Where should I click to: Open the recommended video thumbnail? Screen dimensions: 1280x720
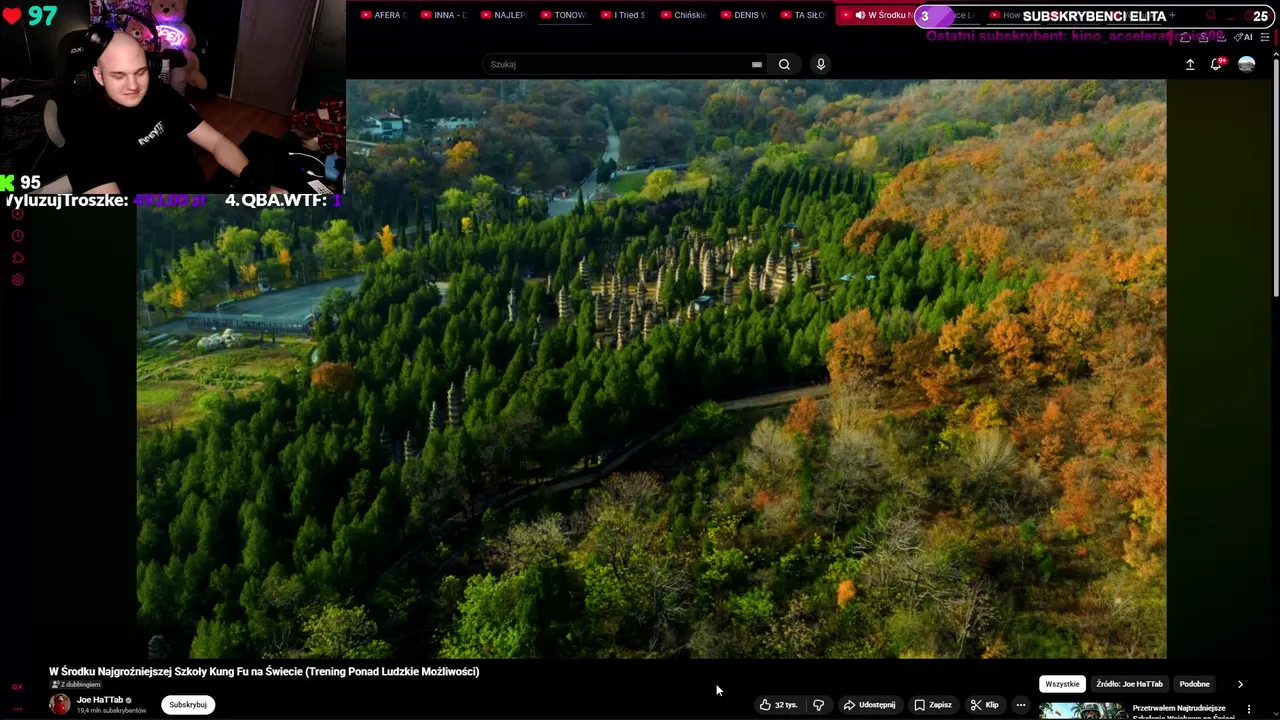click(x=1081, y=711)
